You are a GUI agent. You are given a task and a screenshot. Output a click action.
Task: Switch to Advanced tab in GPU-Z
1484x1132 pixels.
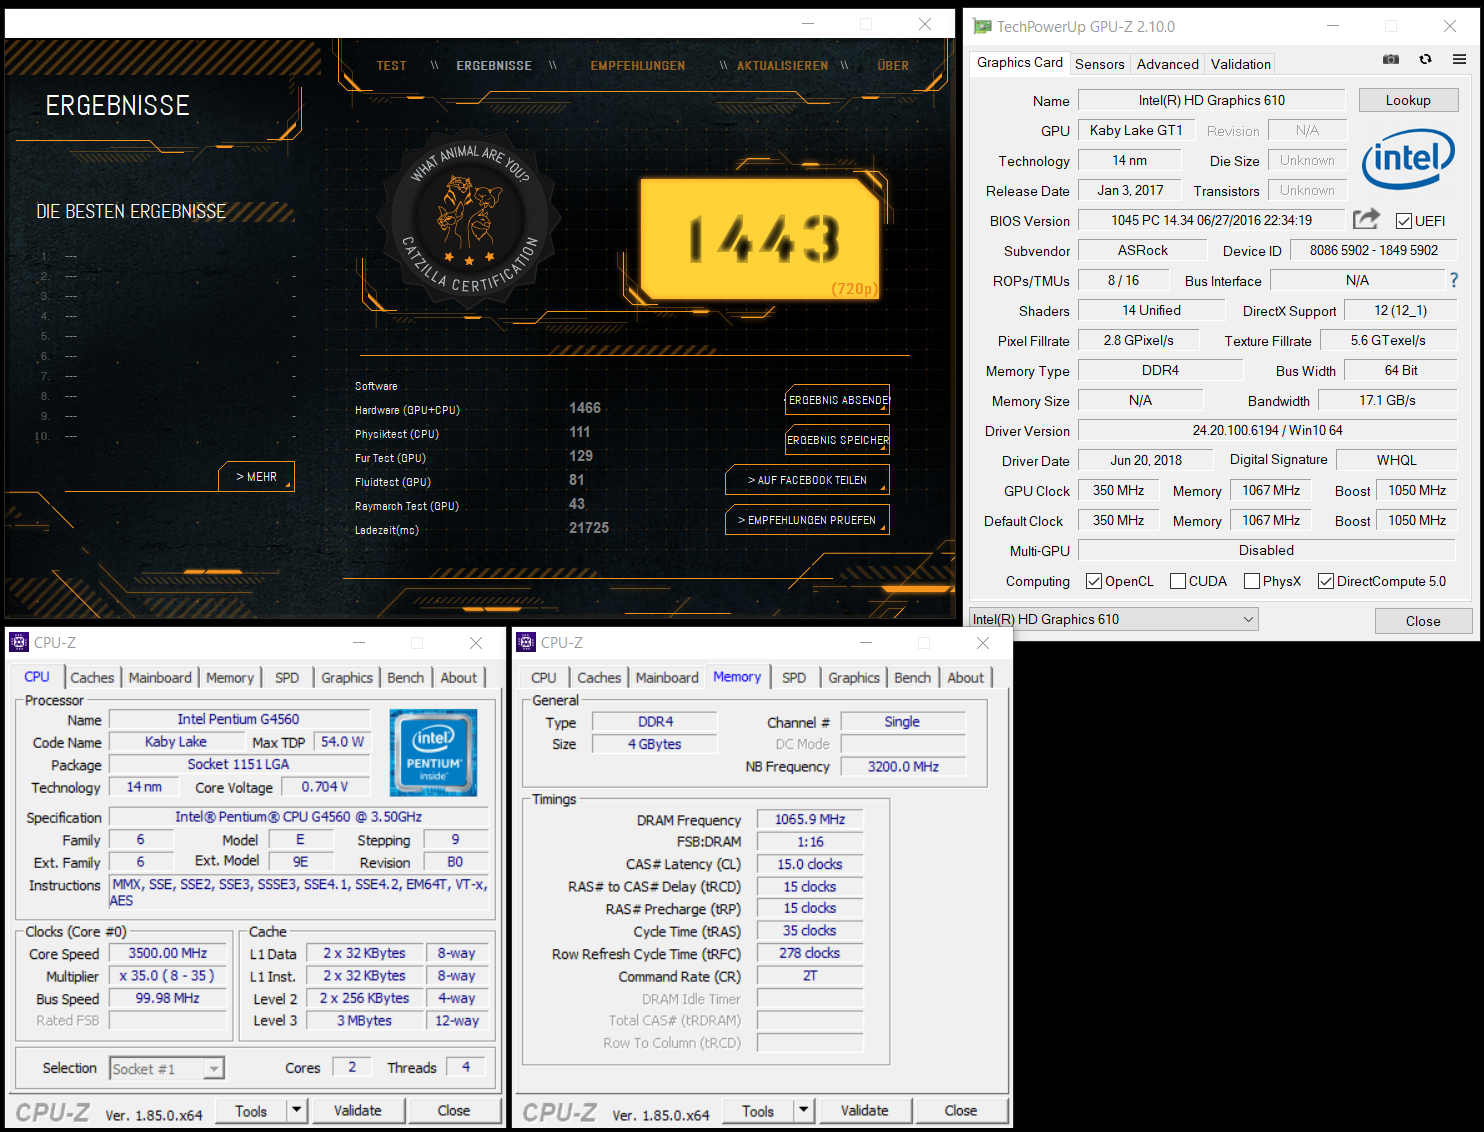(x=1167, y=64)
